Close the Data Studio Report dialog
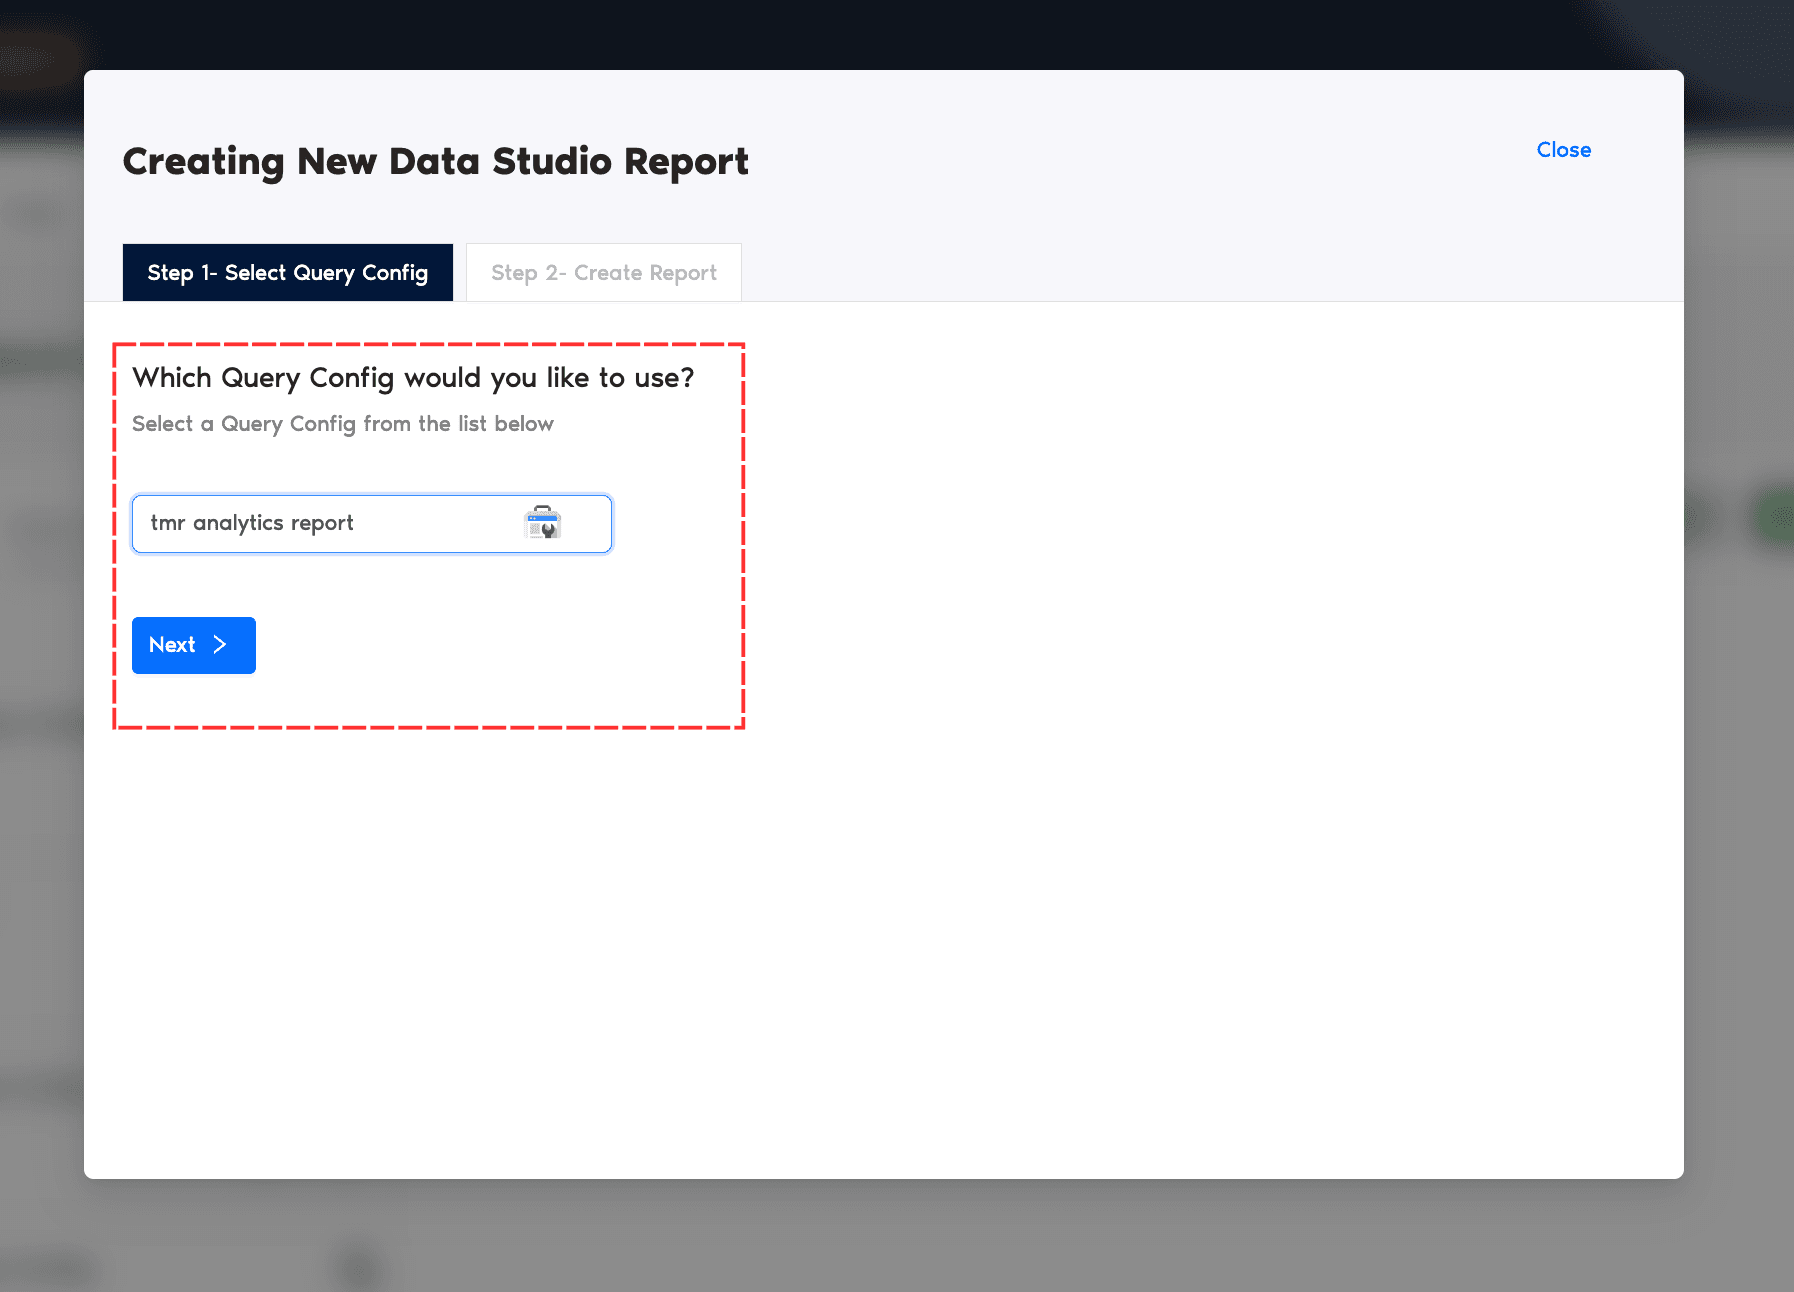The image size is (1794, 1292). tap(1563, 150)
